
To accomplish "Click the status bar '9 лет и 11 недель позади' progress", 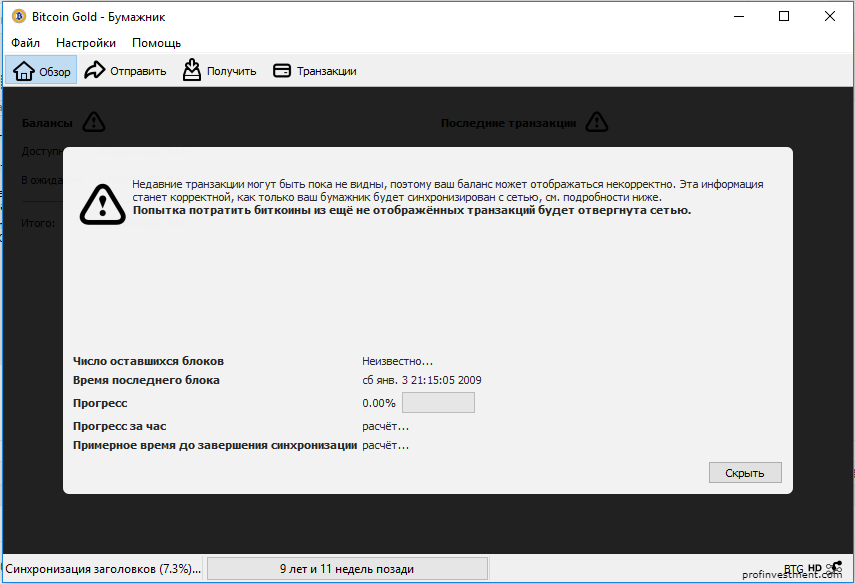I will pos(347,569).
